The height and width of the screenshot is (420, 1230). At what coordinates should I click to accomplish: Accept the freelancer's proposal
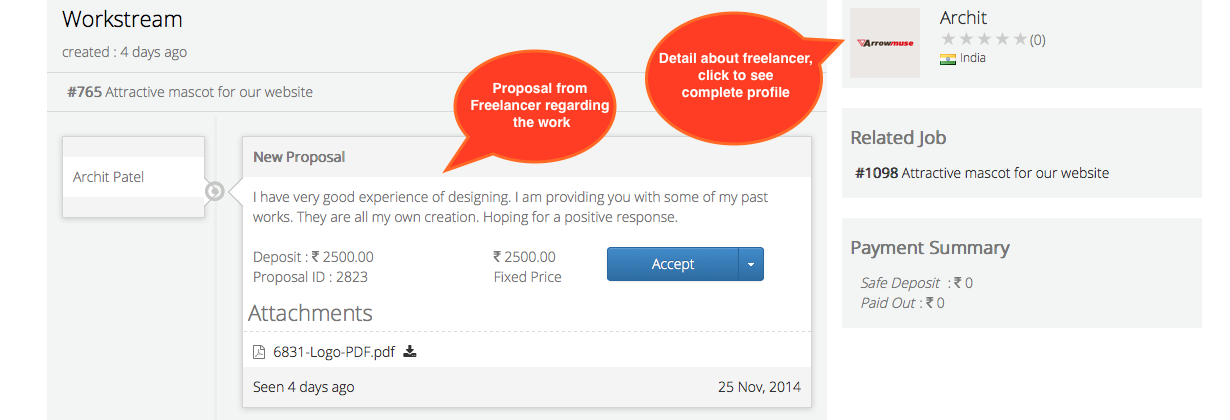tap(673, 264)
